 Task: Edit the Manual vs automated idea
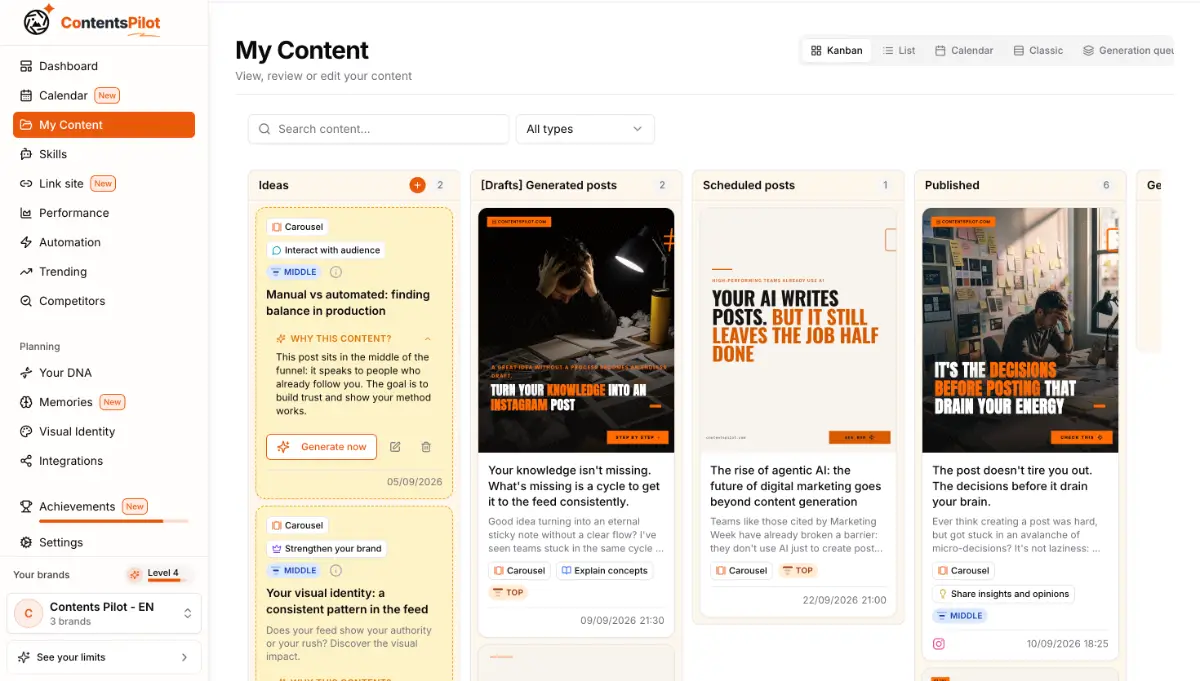(395, 447)
